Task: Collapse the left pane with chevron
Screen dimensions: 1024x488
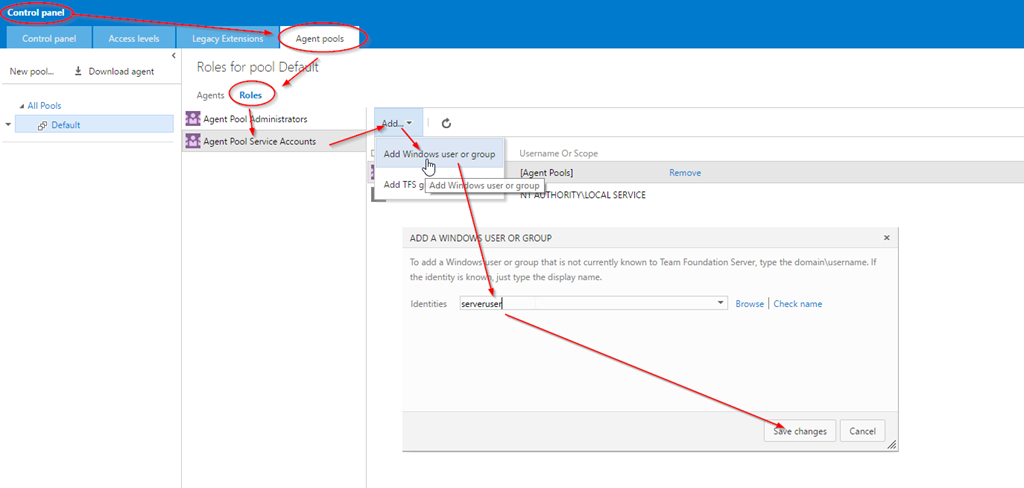Action: tap(174, 56)
